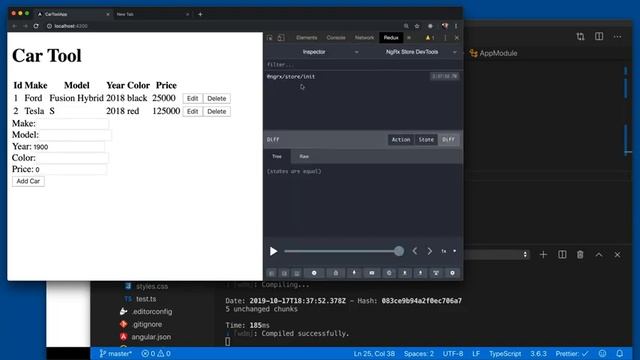
Task: Toggle device toolbar in DevTools
Action: [x=281, y=38]
